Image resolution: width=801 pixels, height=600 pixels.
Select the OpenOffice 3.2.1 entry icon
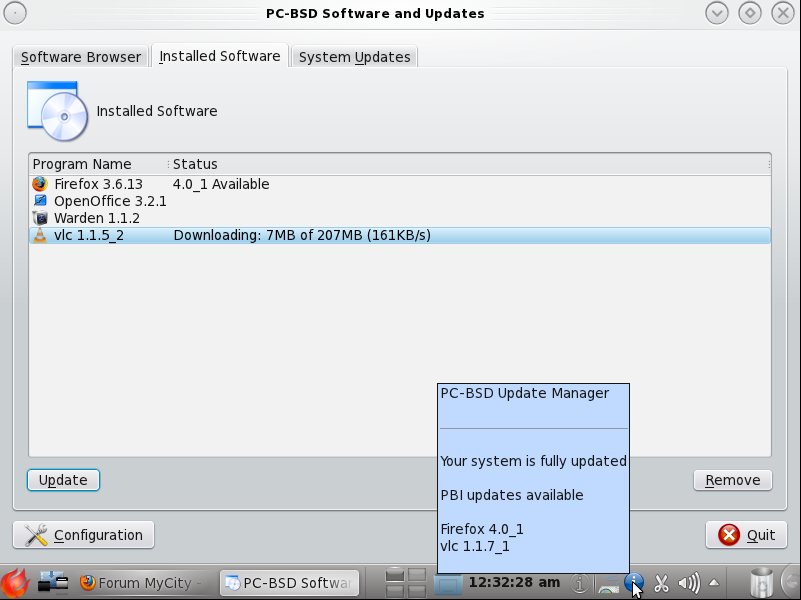click(40, 201)
